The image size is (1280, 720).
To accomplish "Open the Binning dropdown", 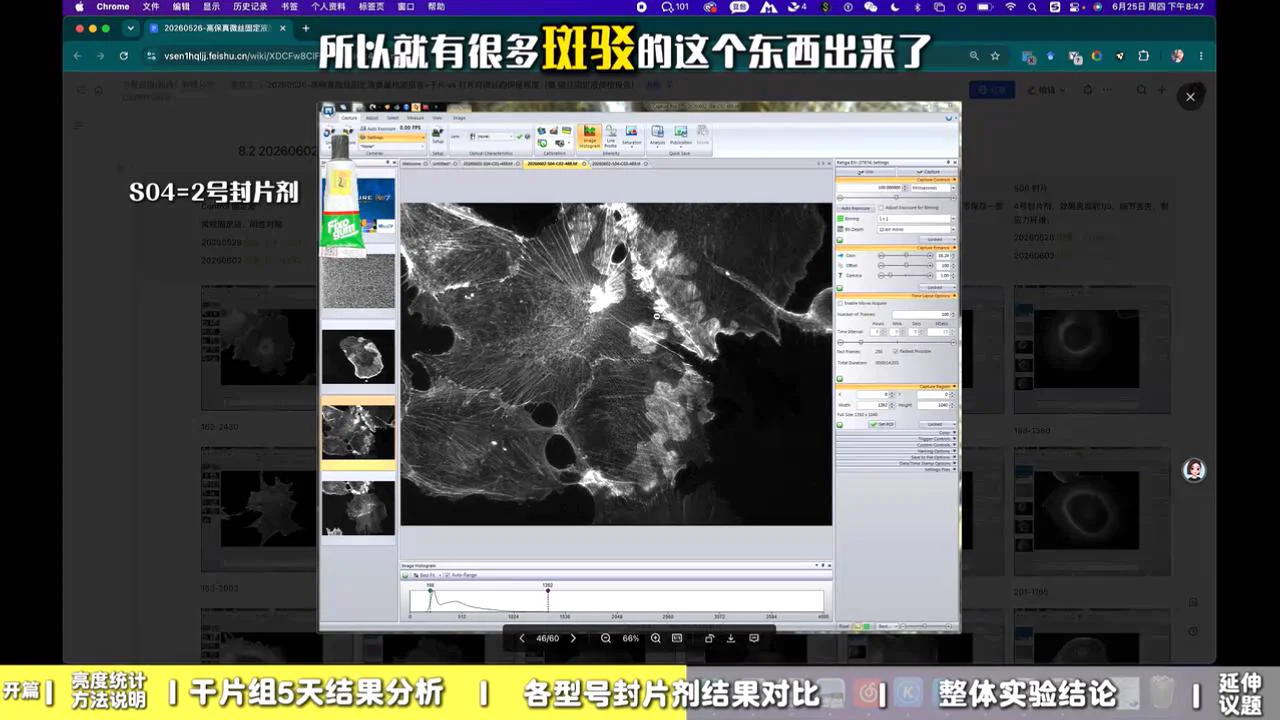I will (x=915, y=219).
